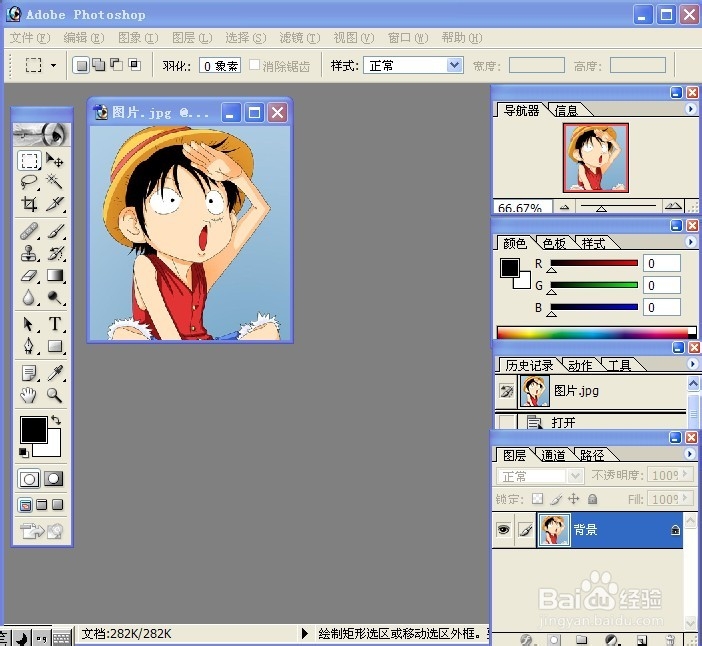Screen dimensions: 702x646
Task: Select the Move tool
Action: pyautogui.click(x=55, y=160)
